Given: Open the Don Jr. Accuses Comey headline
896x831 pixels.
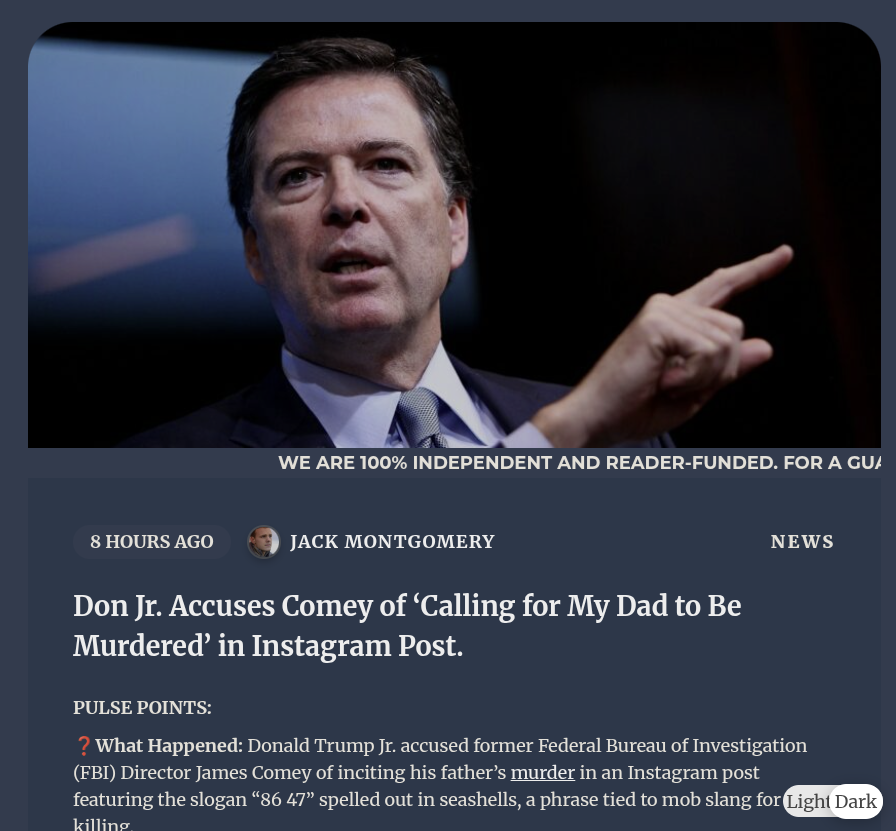Looking at the screenshot, I should click(x=407, y=626).
